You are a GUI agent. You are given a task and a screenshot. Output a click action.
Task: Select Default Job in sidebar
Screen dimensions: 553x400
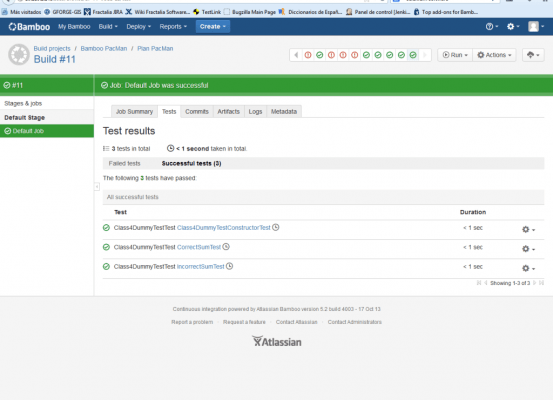(47, 131)
